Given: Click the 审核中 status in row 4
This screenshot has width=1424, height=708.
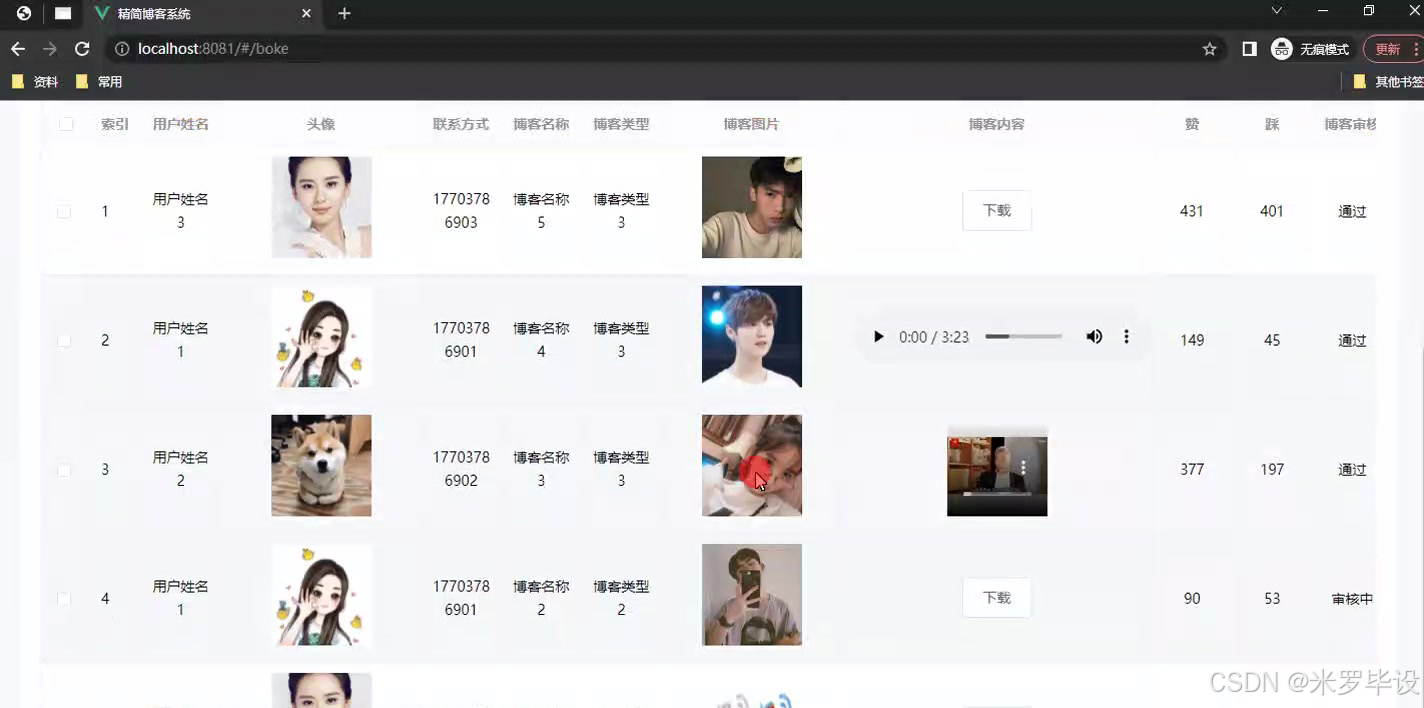Looking at the screenshot, I should pos(1352,599).
